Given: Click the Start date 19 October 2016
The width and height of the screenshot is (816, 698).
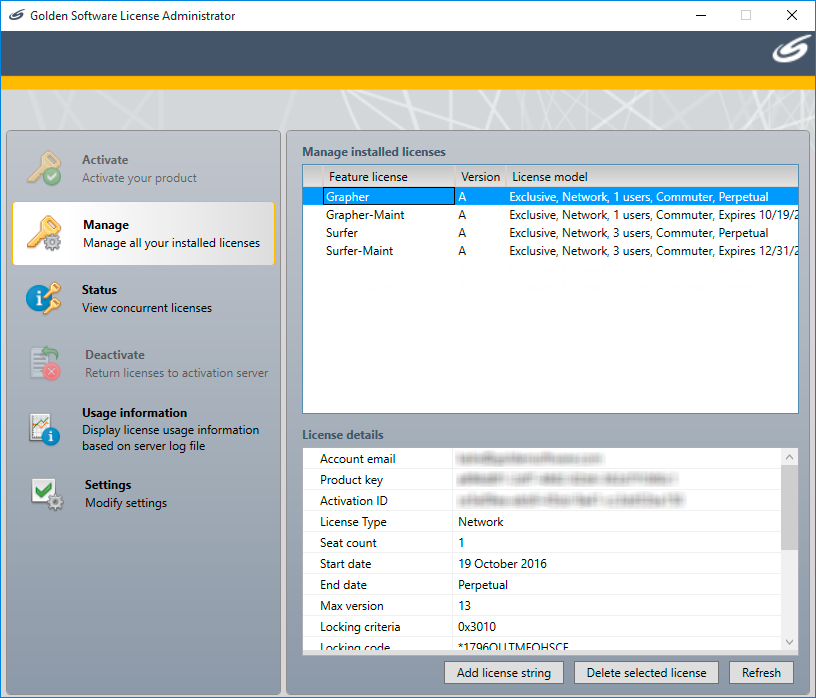Looking at the screenshot, I should click(x=502, y=564).
